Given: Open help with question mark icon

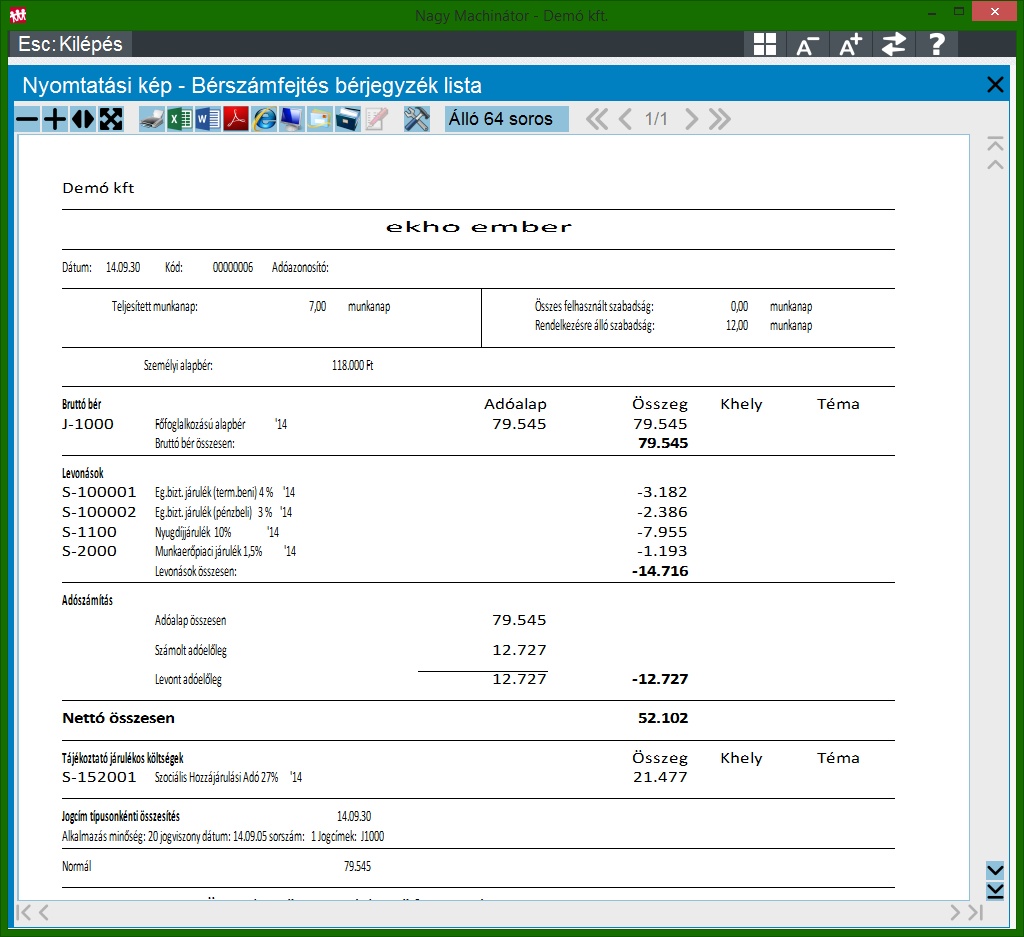Looking at the screenshot, I should click(936, 44).
